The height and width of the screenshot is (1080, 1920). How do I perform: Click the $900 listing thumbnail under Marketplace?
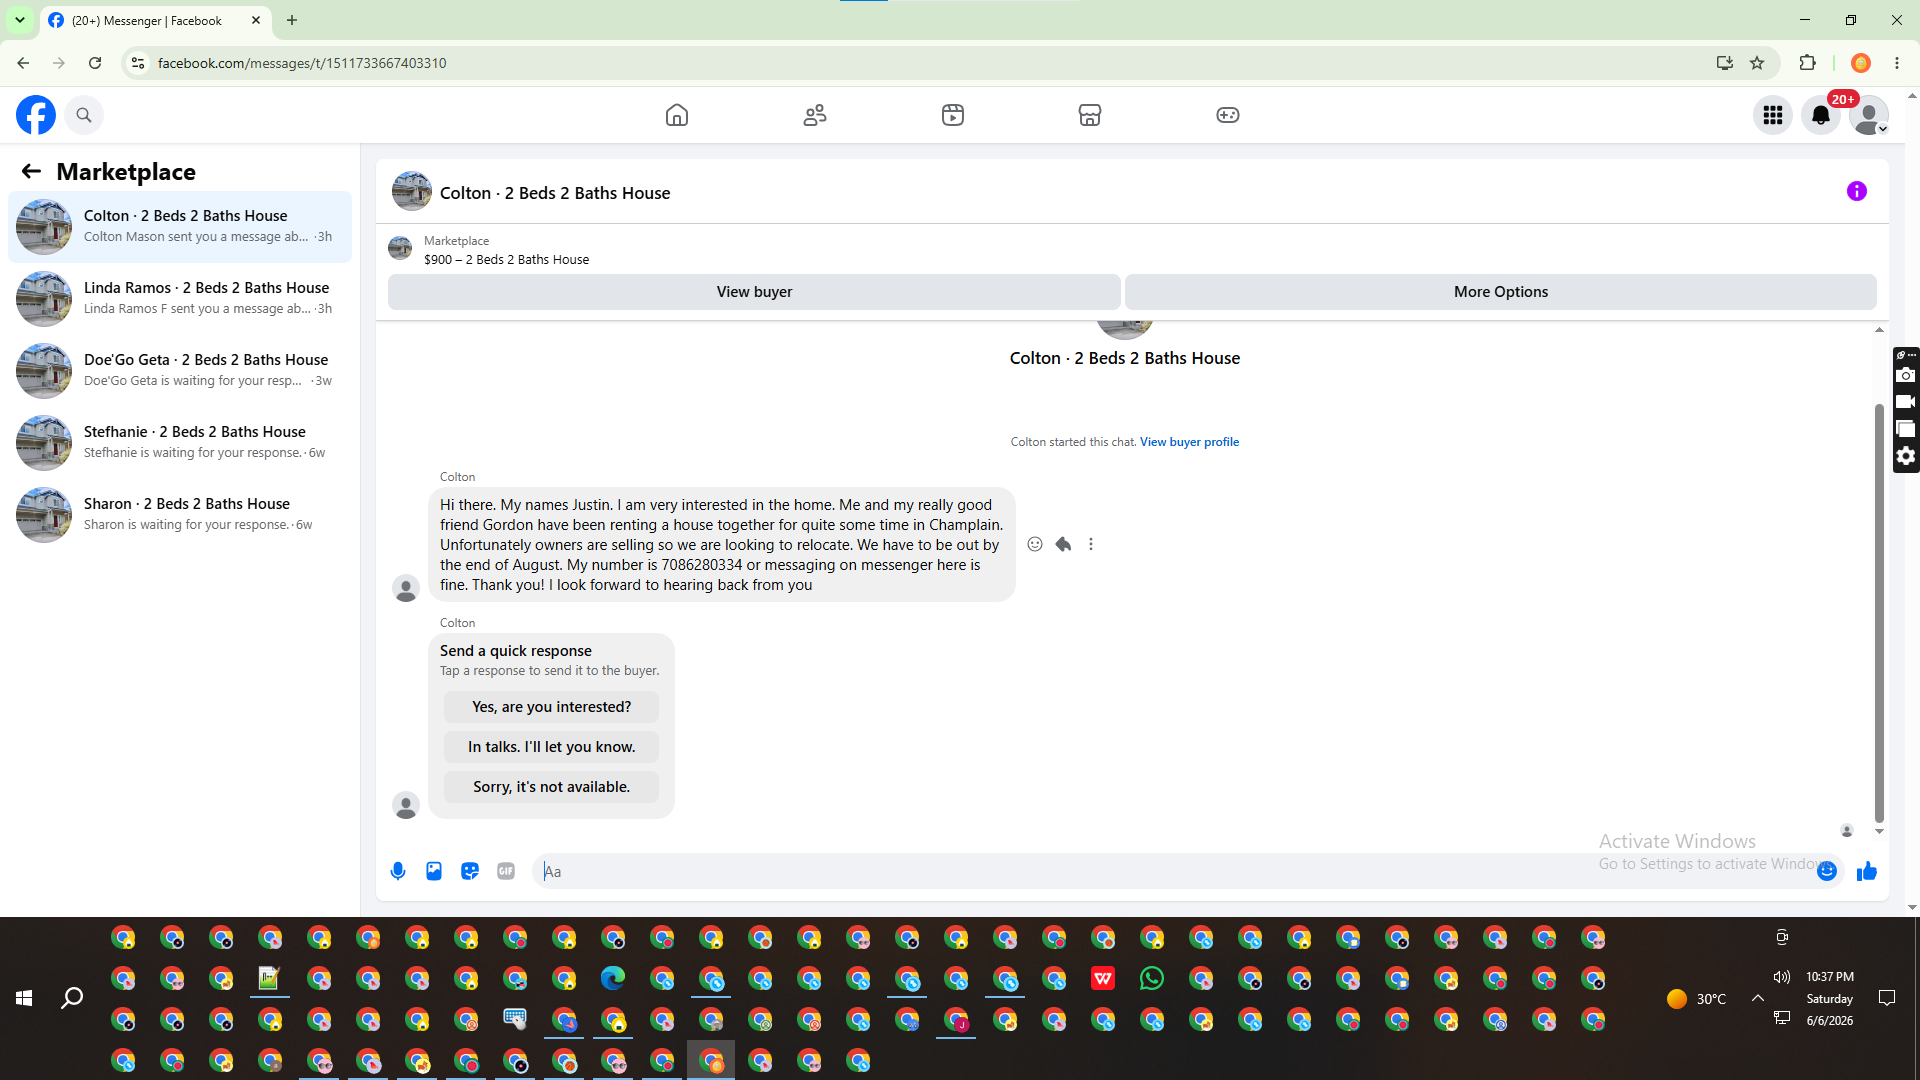pos(400,248)
